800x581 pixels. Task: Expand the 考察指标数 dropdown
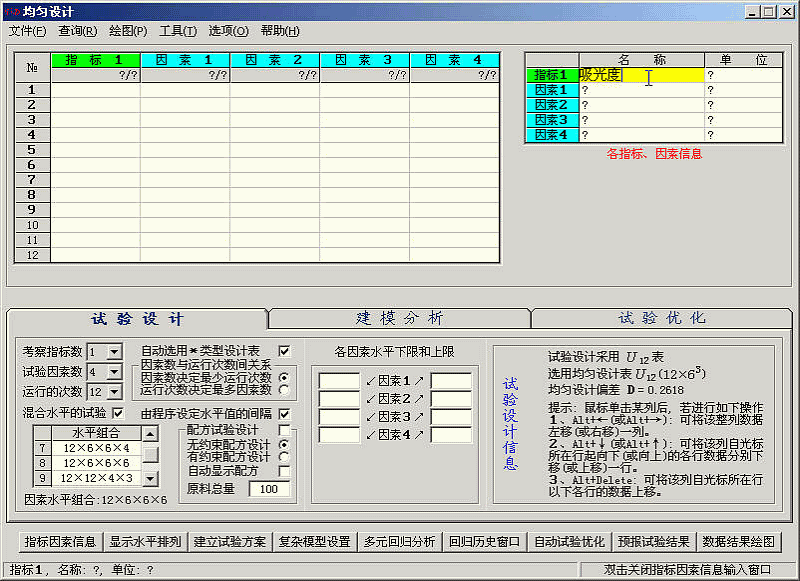point(113,352)
